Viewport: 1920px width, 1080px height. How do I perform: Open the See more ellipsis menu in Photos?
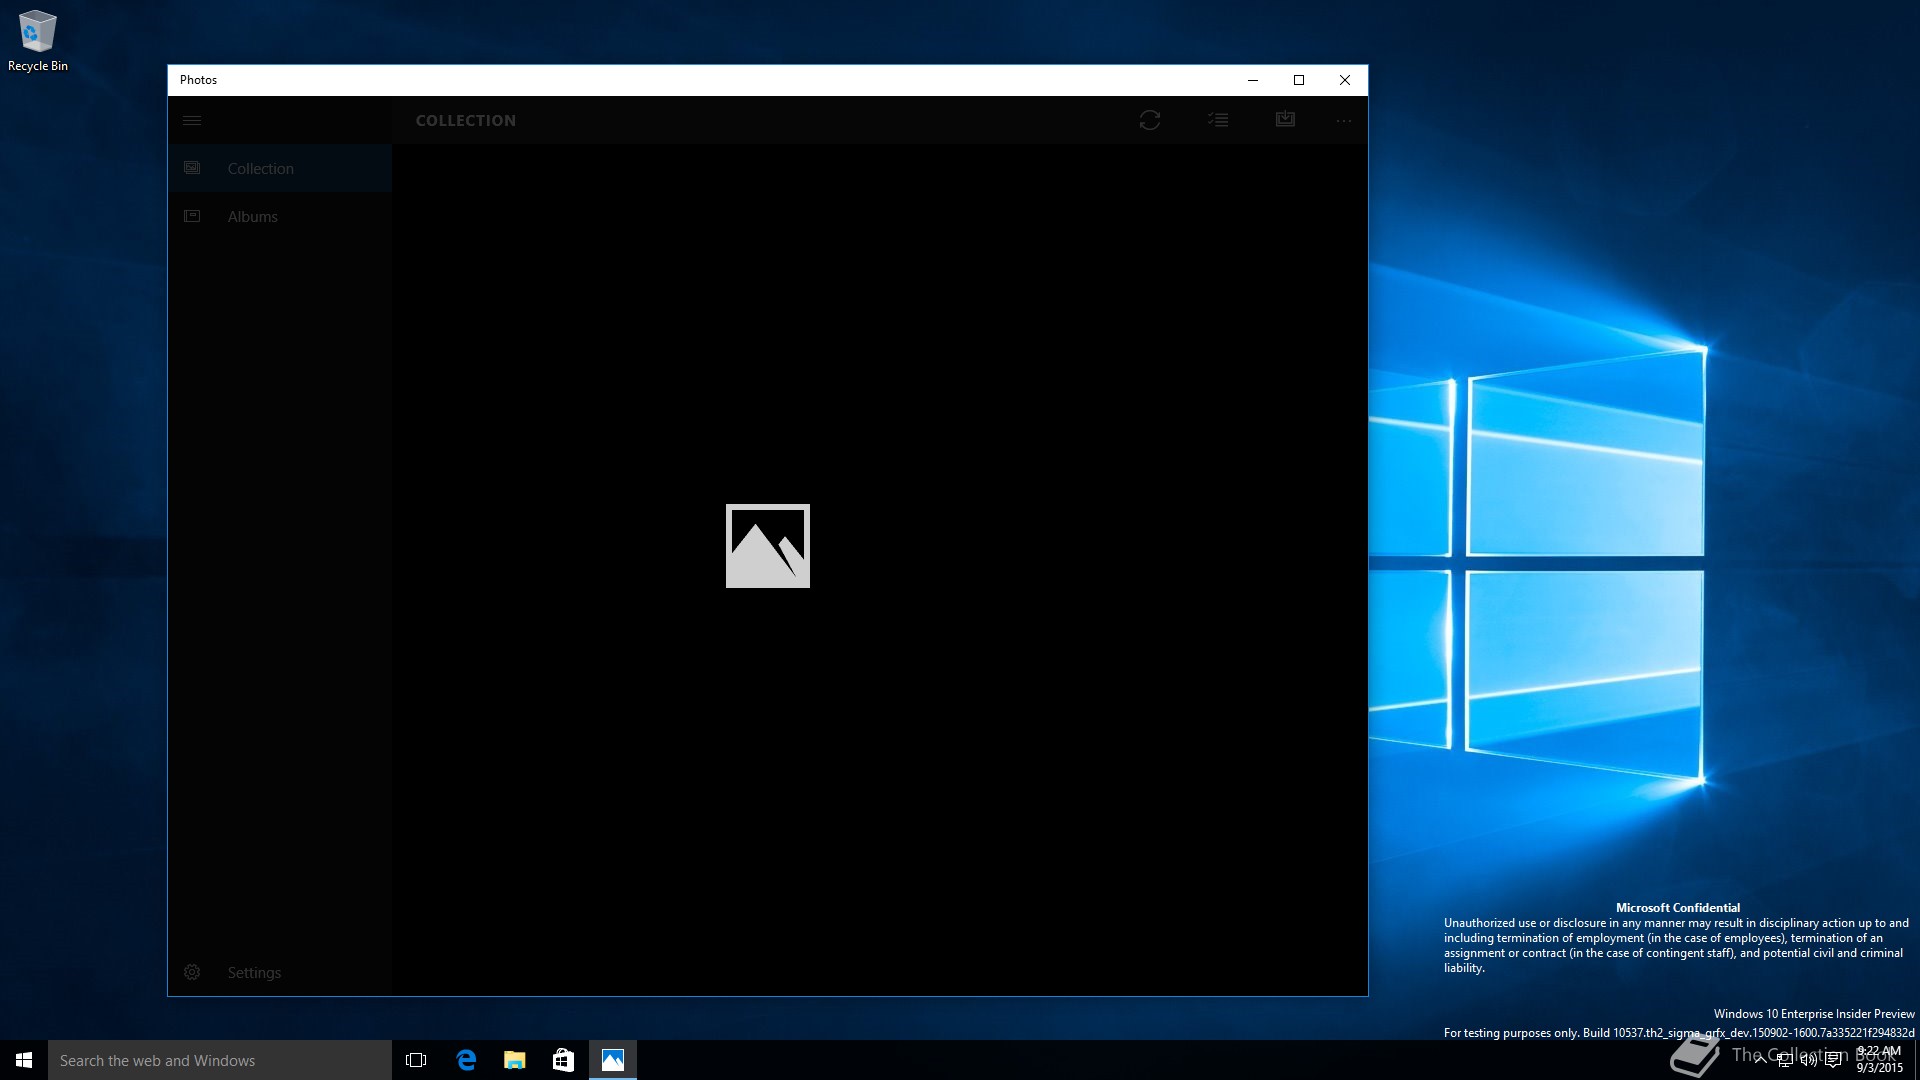tap(1343, 120)
